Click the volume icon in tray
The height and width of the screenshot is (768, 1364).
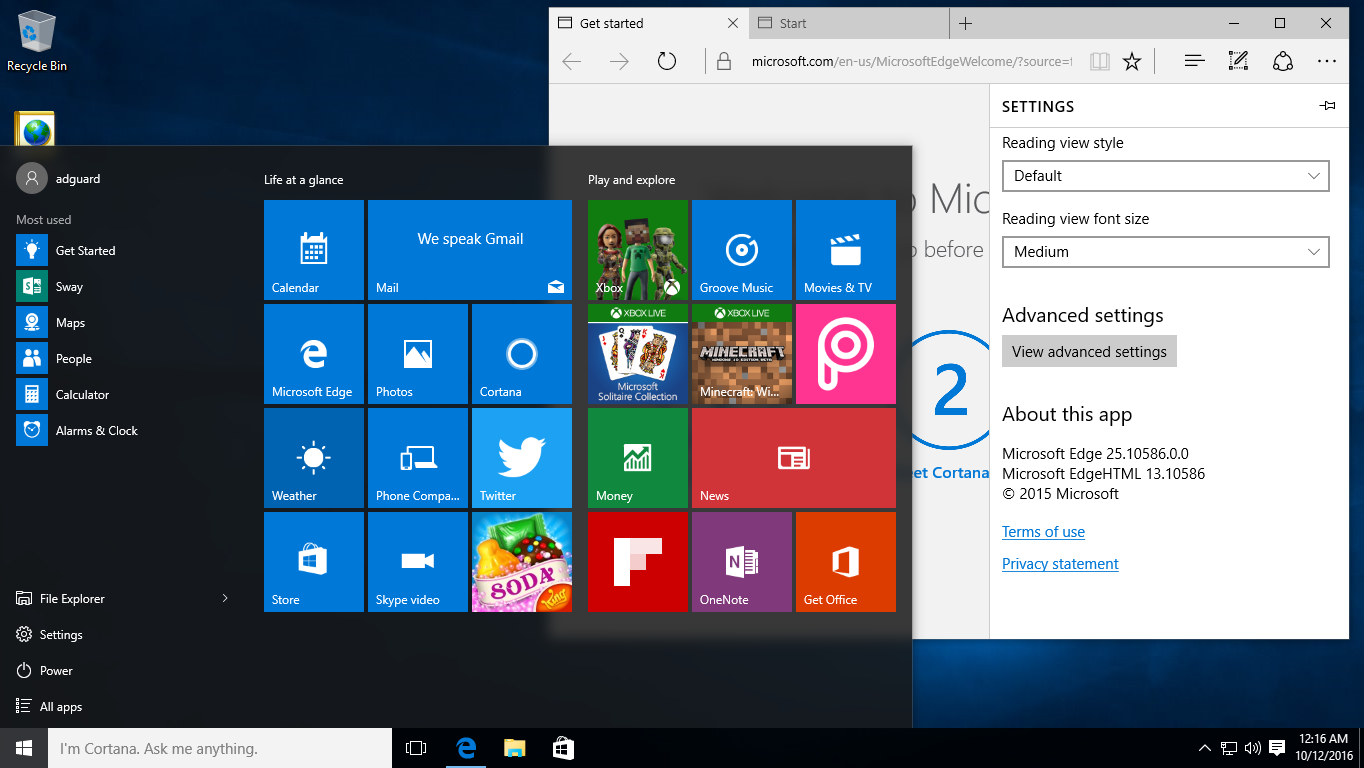click(1253, 748)
